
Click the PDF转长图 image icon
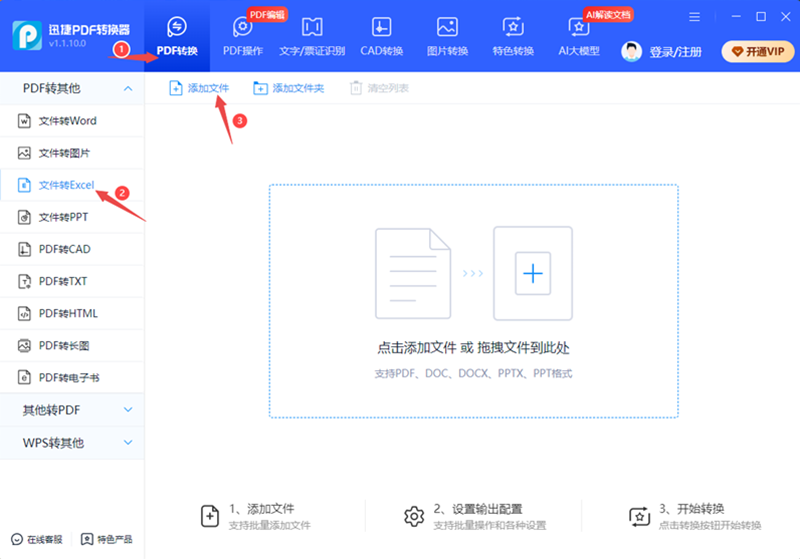(x=24, y=346)
